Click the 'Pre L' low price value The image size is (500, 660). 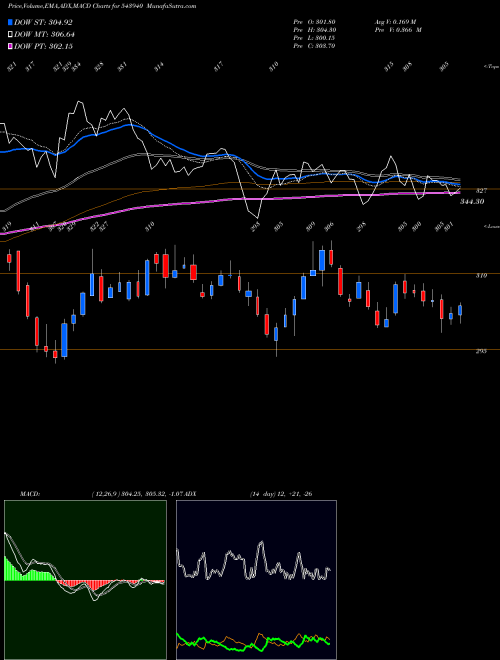[x=314, y=38]
